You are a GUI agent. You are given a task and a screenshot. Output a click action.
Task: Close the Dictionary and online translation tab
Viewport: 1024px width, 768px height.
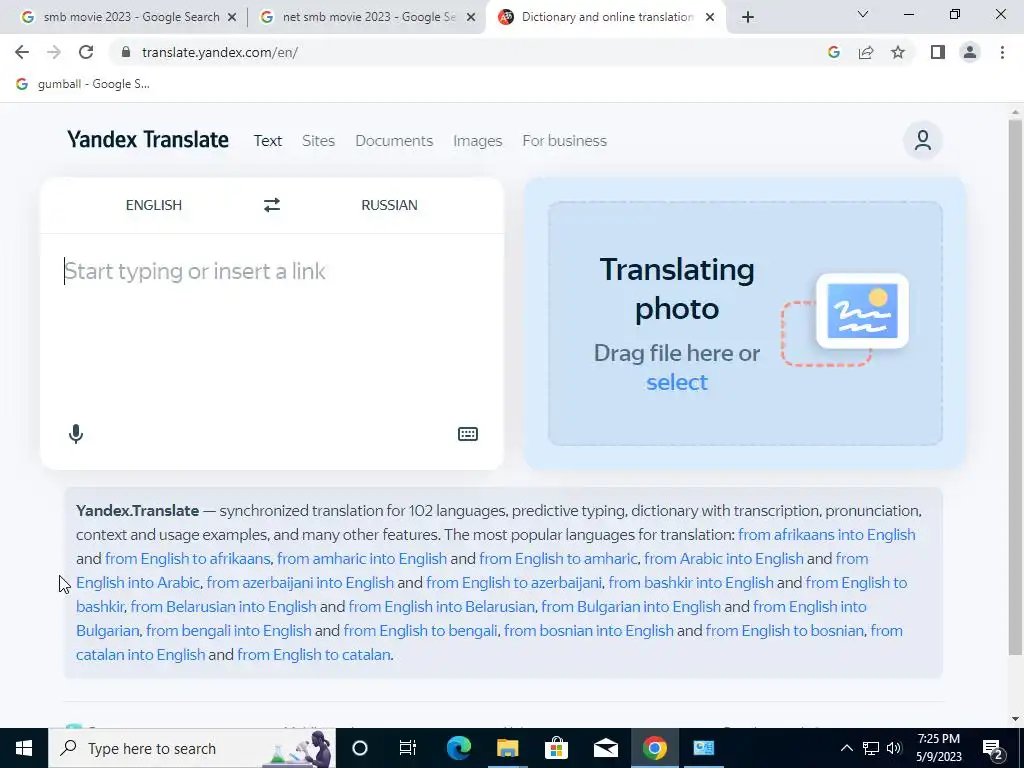pos(710,17)
